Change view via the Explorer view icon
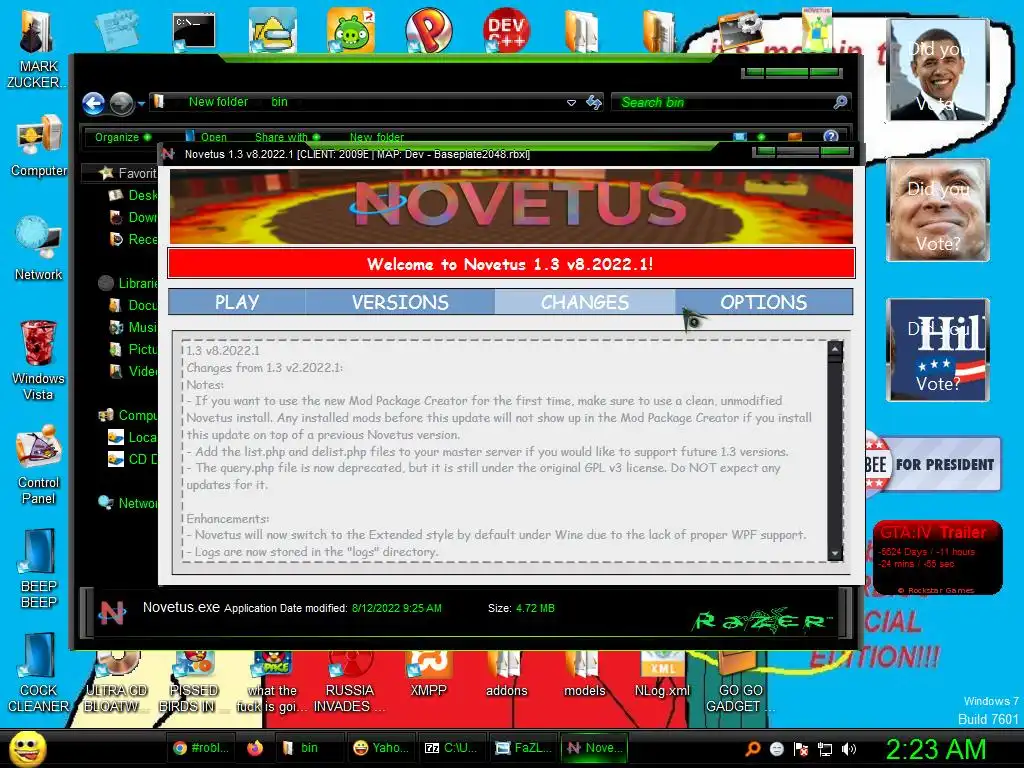The height and width of the screenshot is (768, 1024). (740, 136)
